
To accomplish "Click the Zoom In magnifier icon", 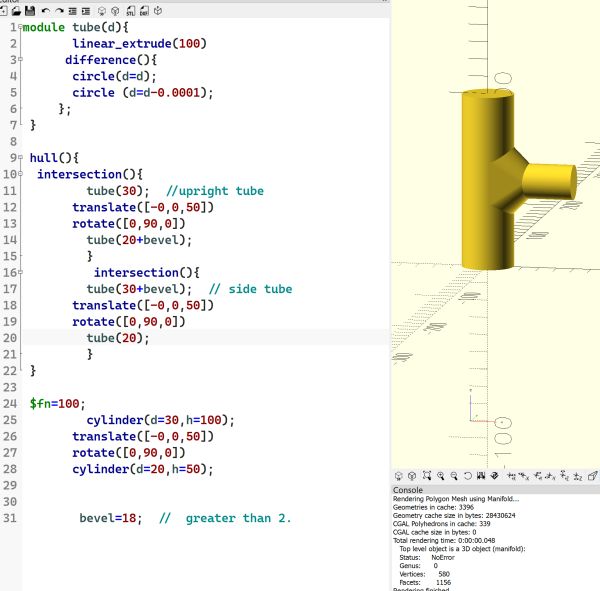I will click(441, 476).
